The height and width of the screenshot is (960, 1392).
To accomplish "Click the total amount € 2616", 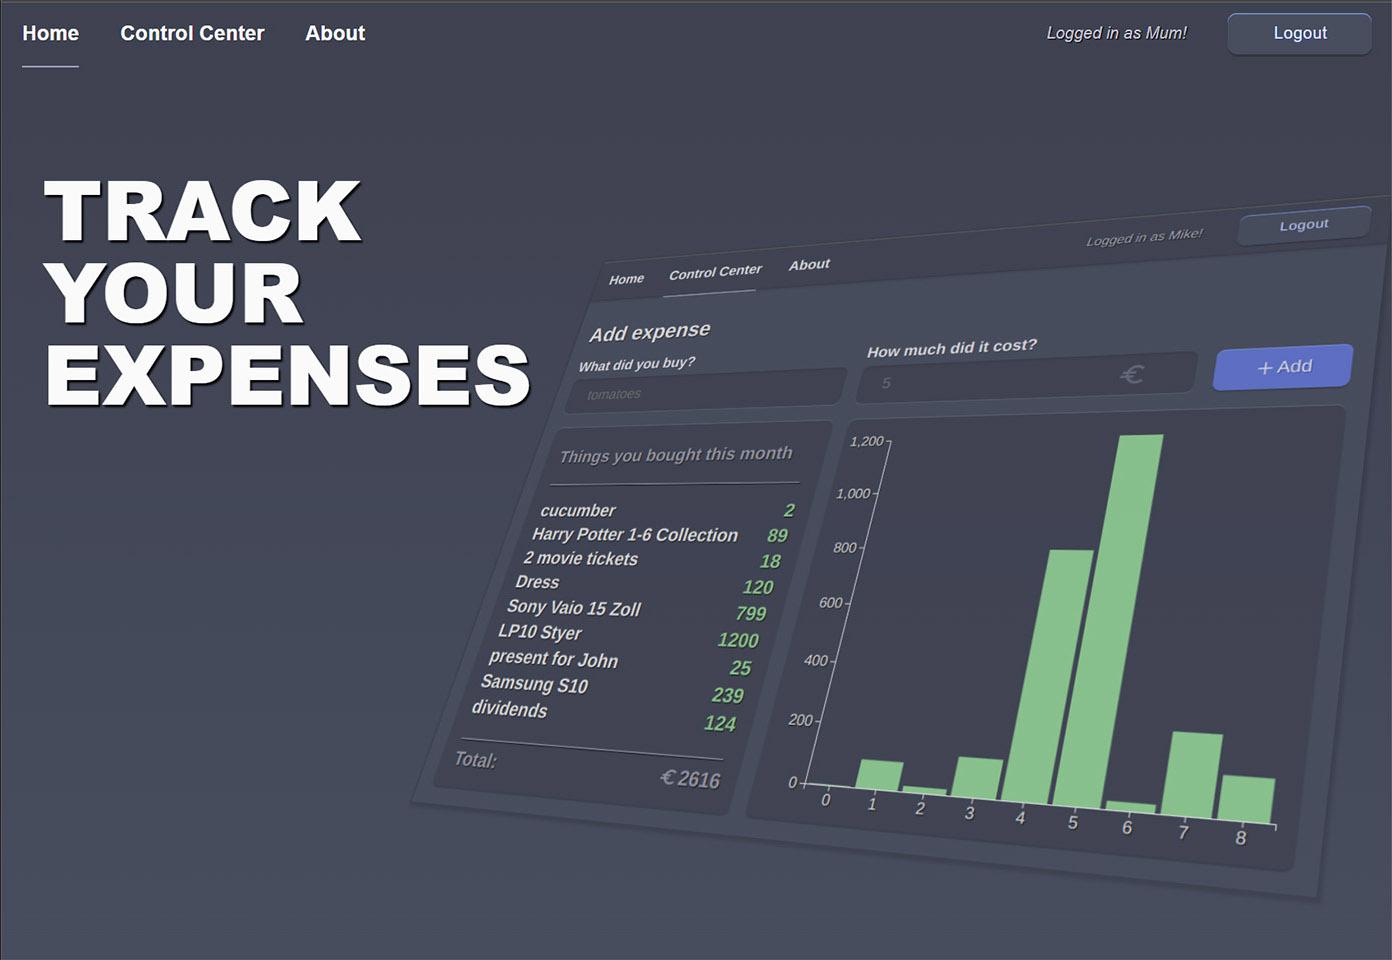I will tap(690, 778).
